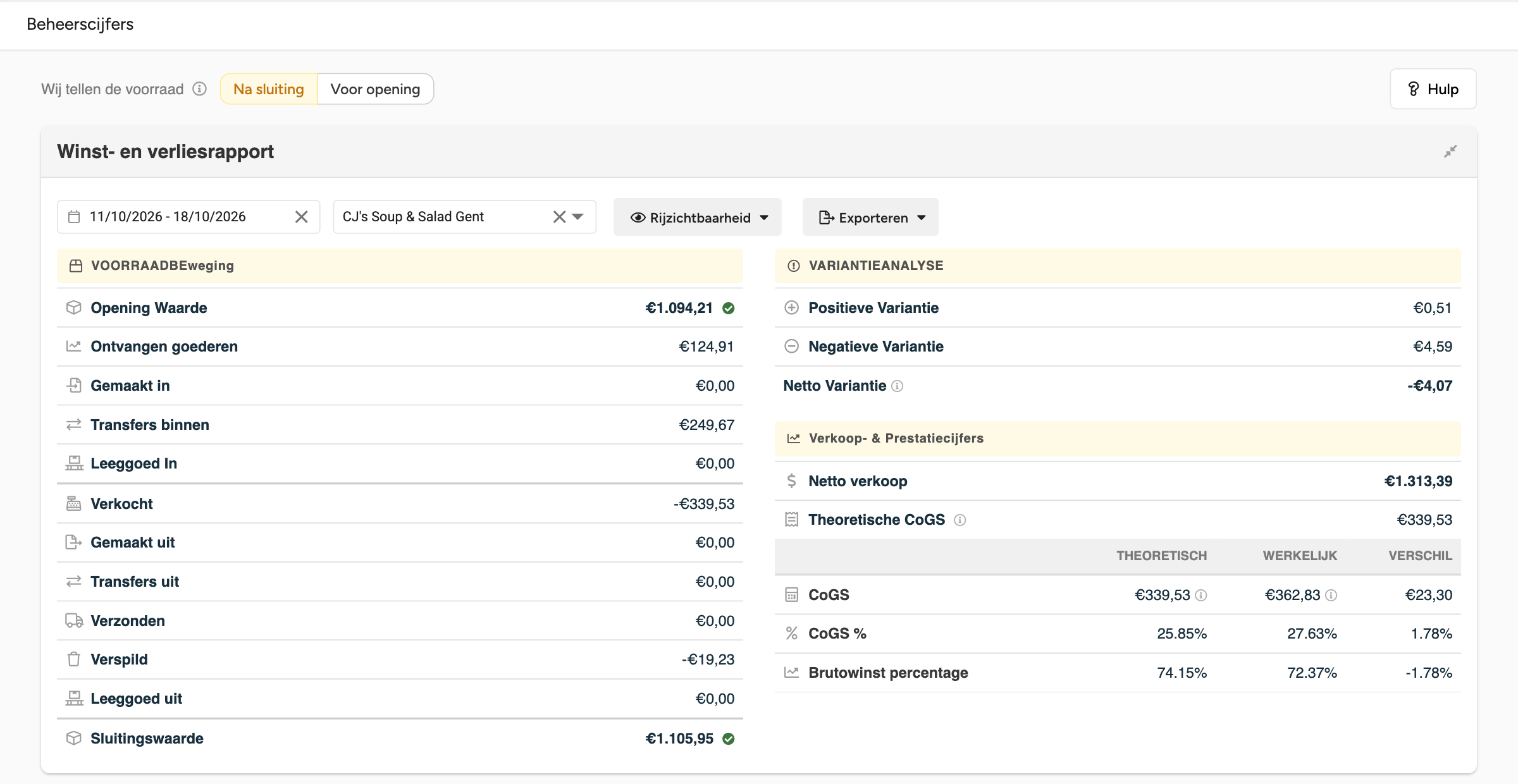Click percent icon of CoGS % row
Image resolution: width=1518 pixels, height=784 pixels.
pos(792,634)
